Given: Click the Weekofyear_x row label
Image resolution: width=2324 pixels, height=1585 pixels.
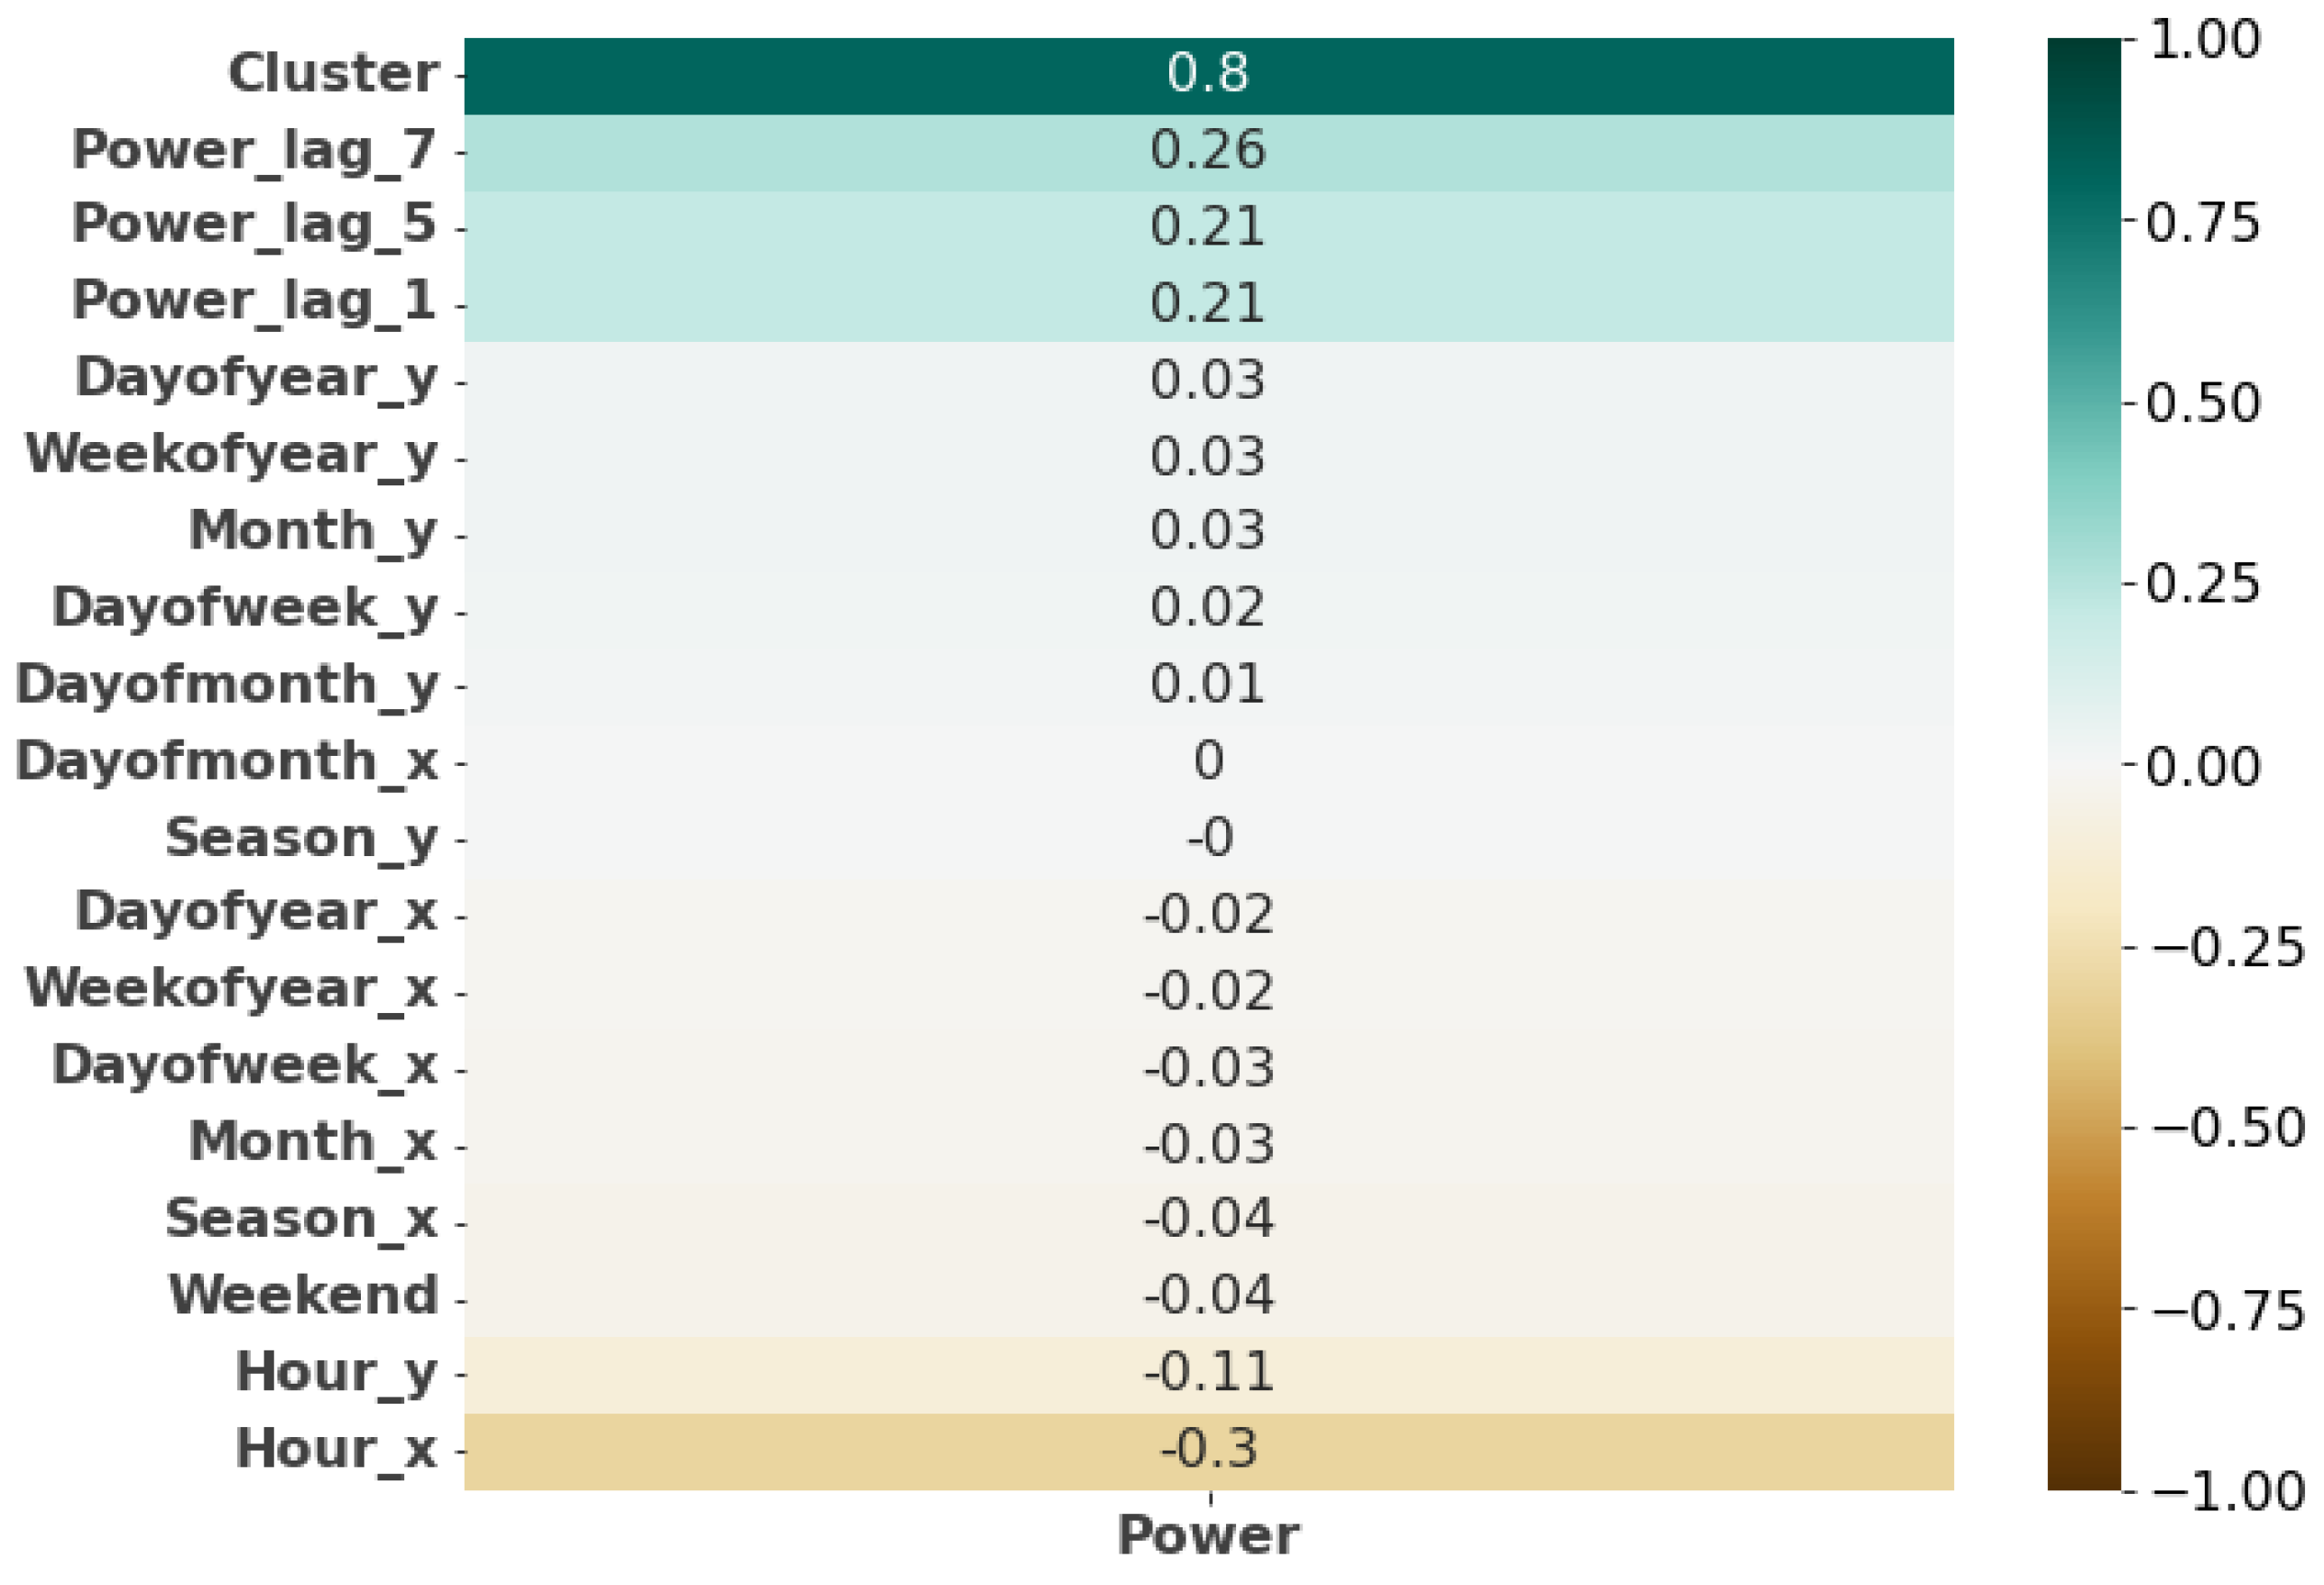Looking at the screenshot, I should tap(231, 990).
